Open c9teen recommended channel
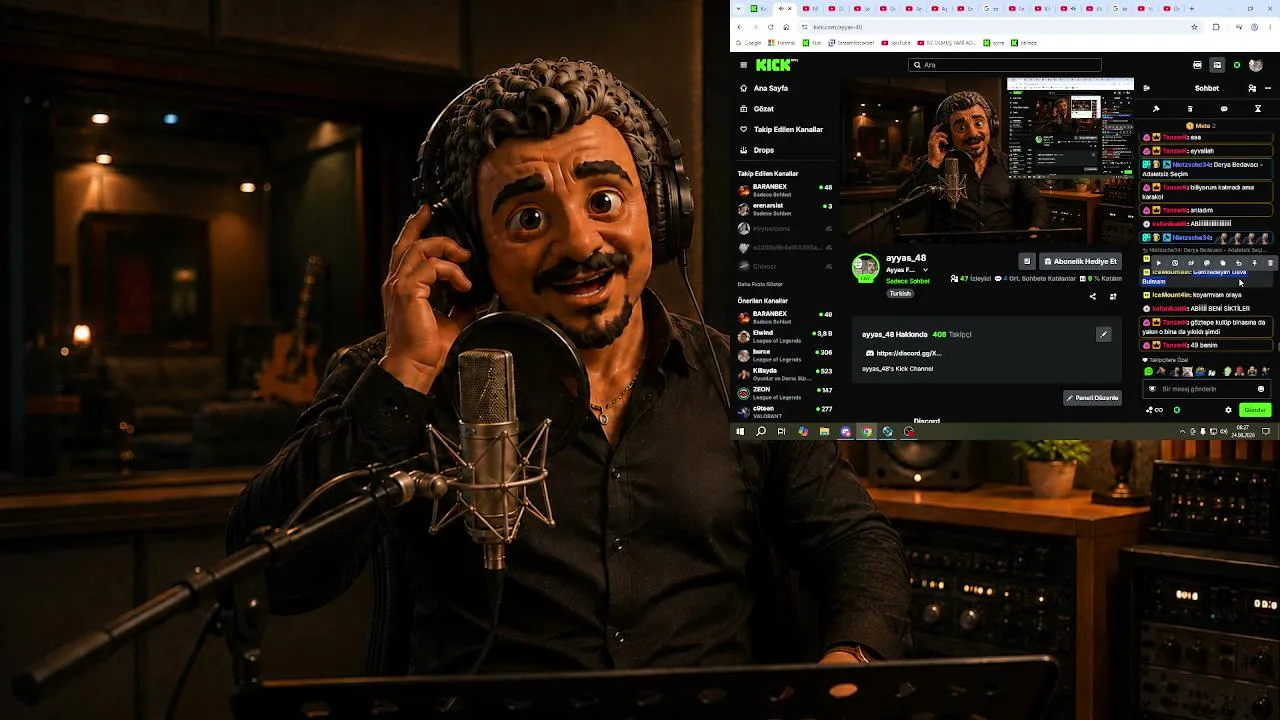This screenshot has width=1280, height=720. tap(785, 411)
